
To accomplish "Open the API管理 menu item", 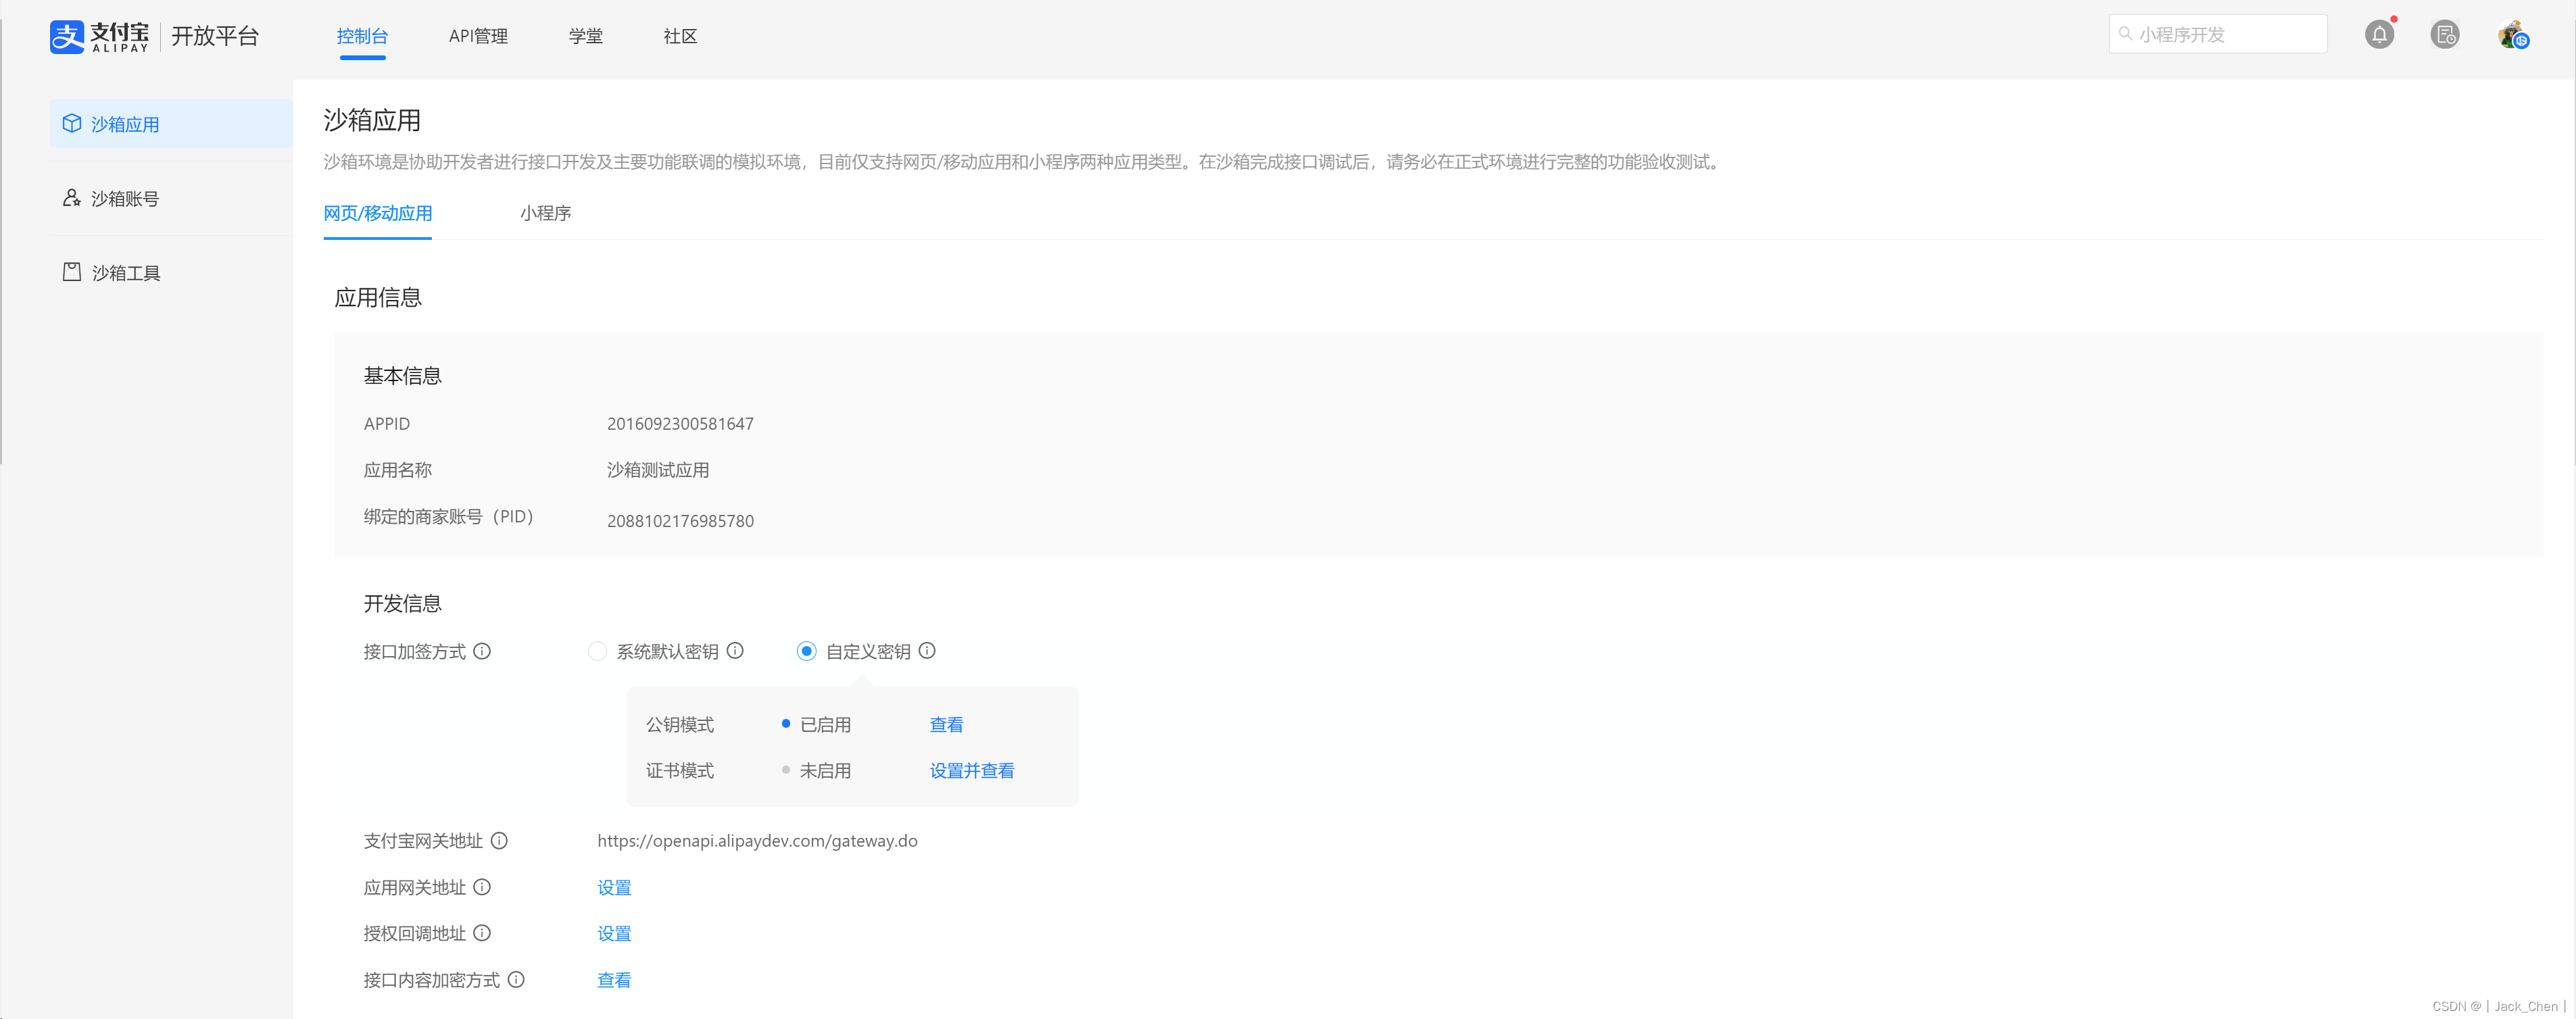I will (478, 36).
